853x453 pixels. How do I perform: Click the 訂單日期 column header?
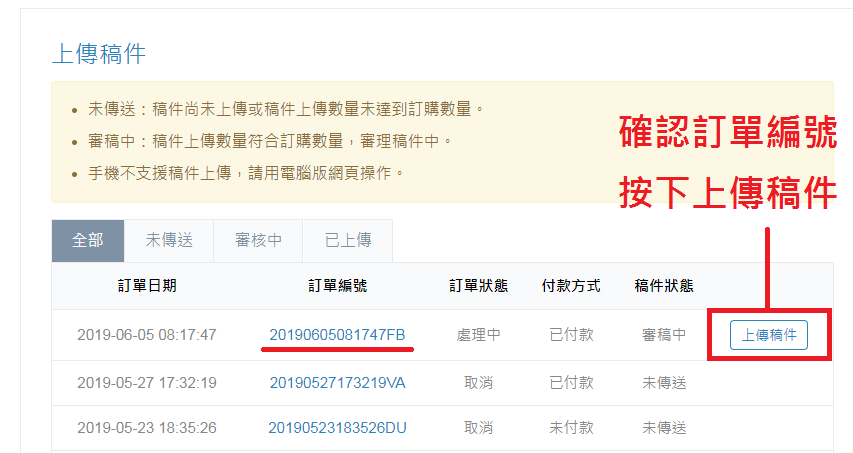(147, 286)
